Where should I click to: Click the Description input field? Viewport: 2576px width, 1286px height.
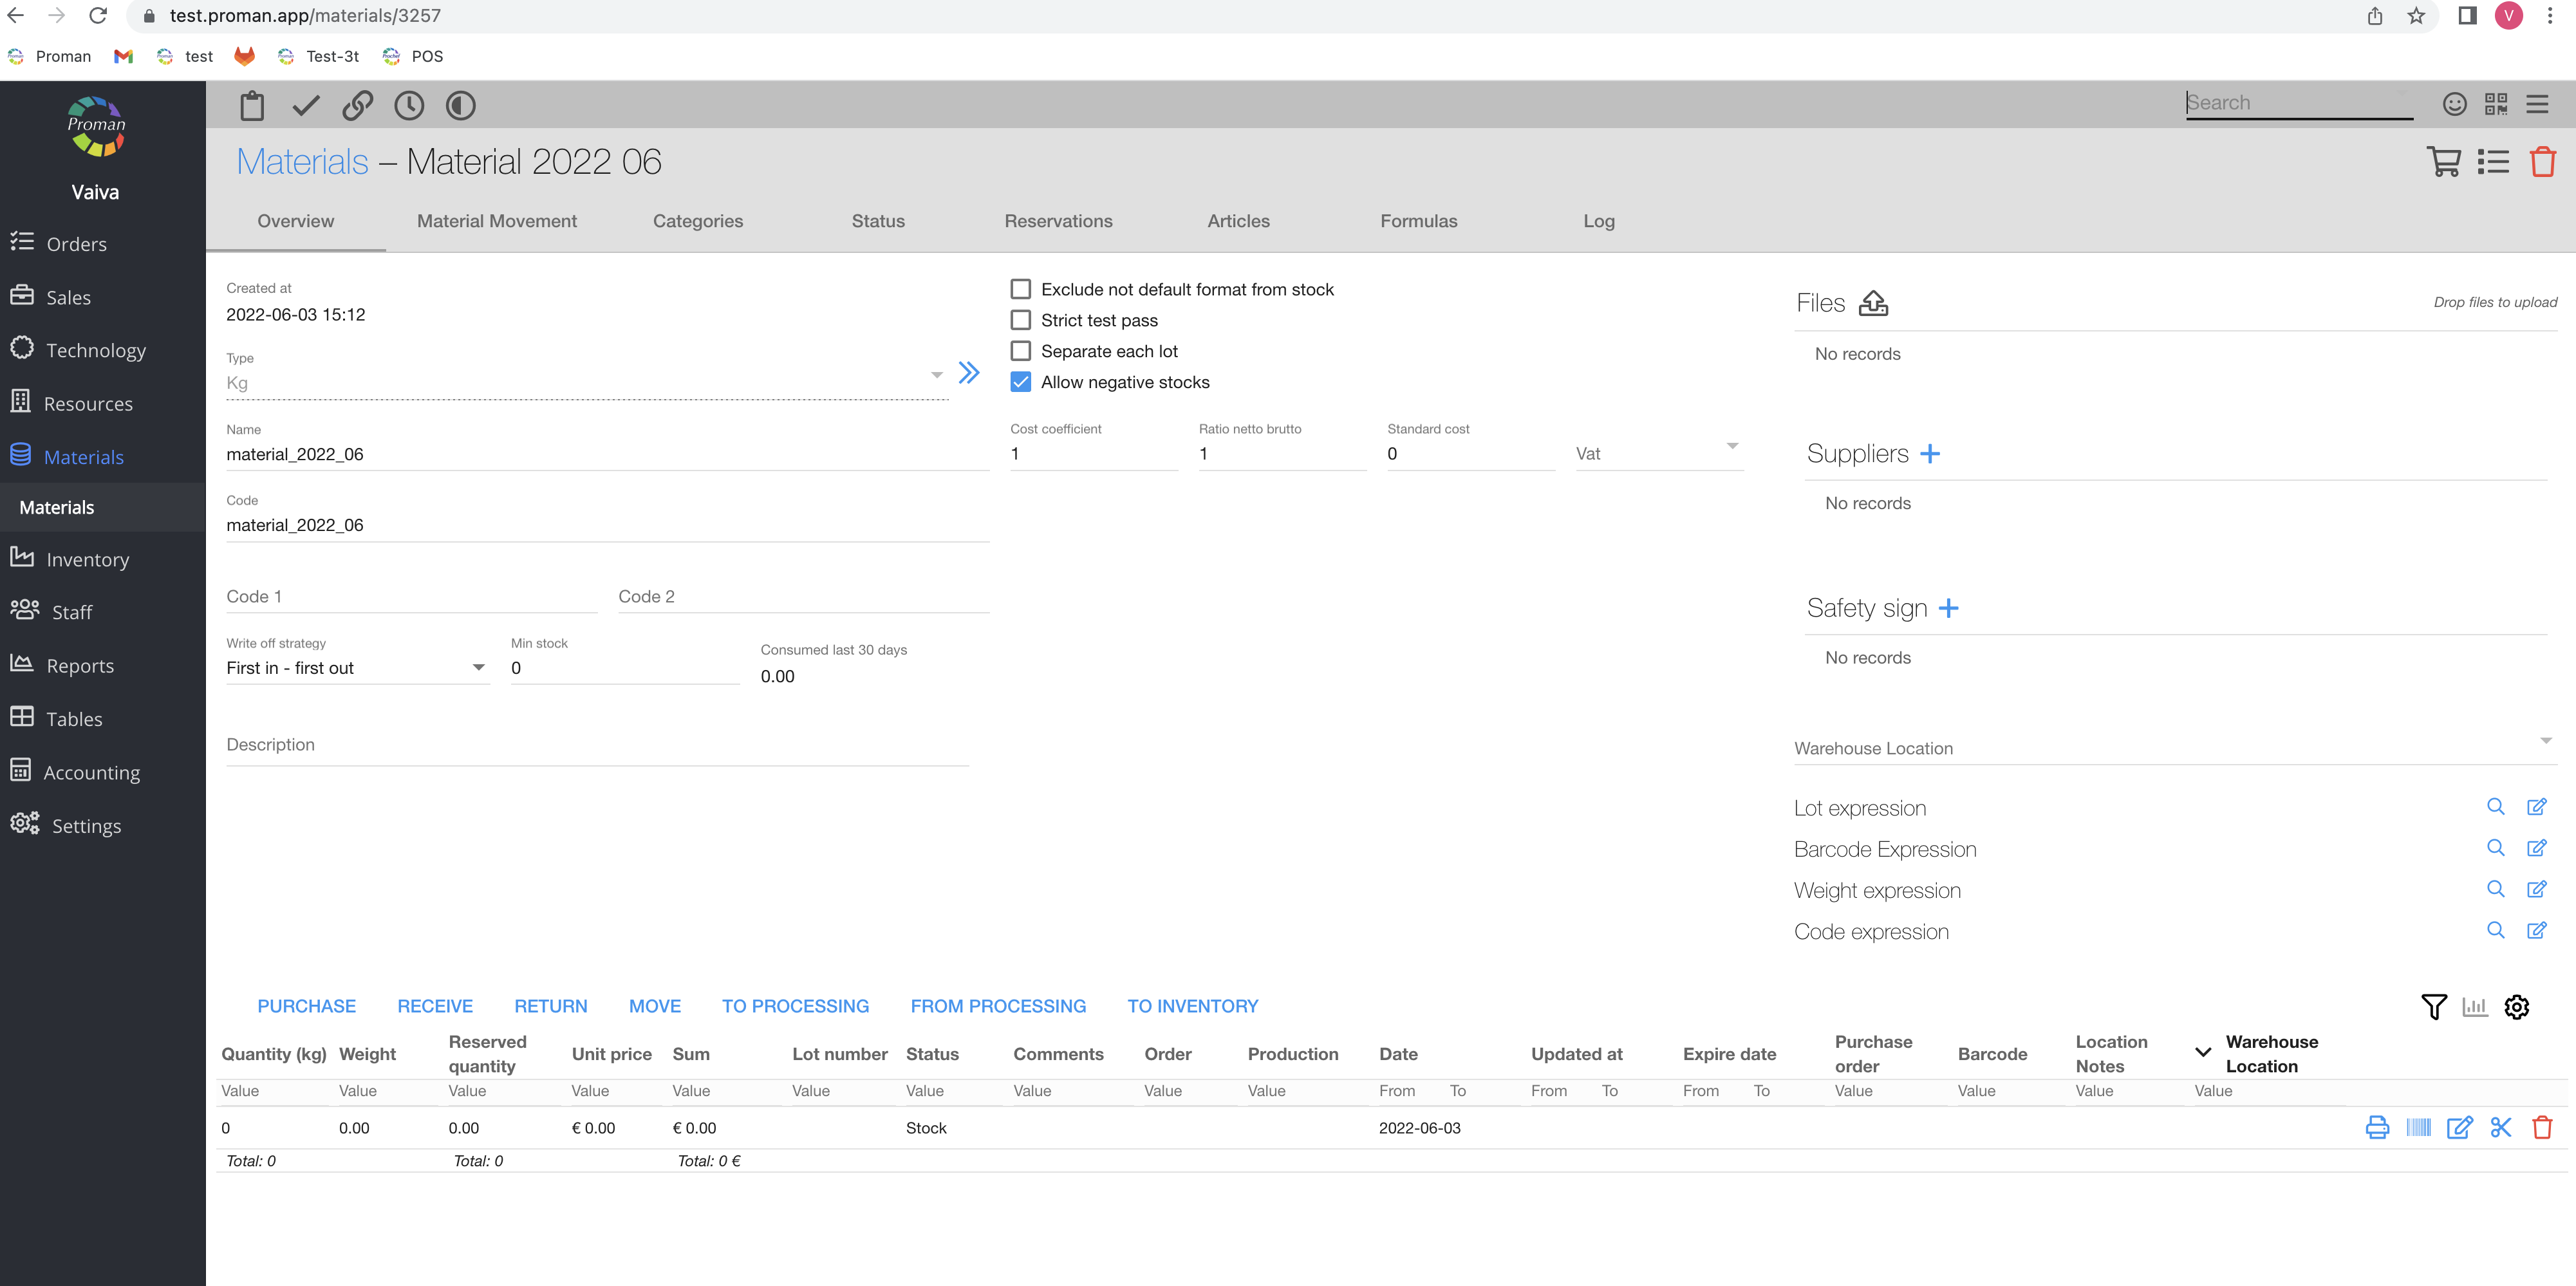597,745
